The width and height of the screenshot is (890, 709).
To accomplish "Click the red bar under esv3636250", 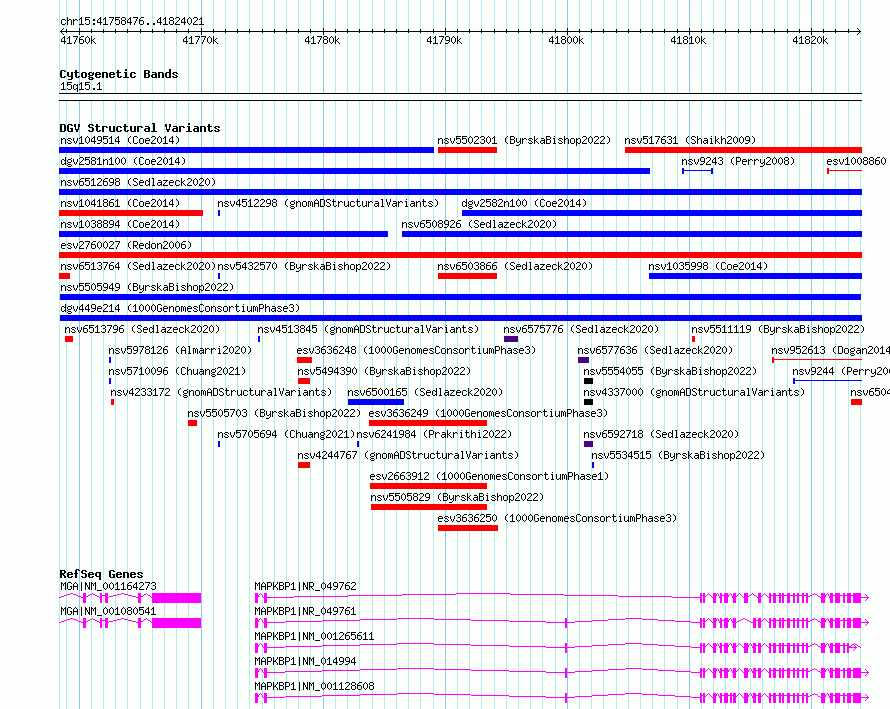I will click(468, 528).
